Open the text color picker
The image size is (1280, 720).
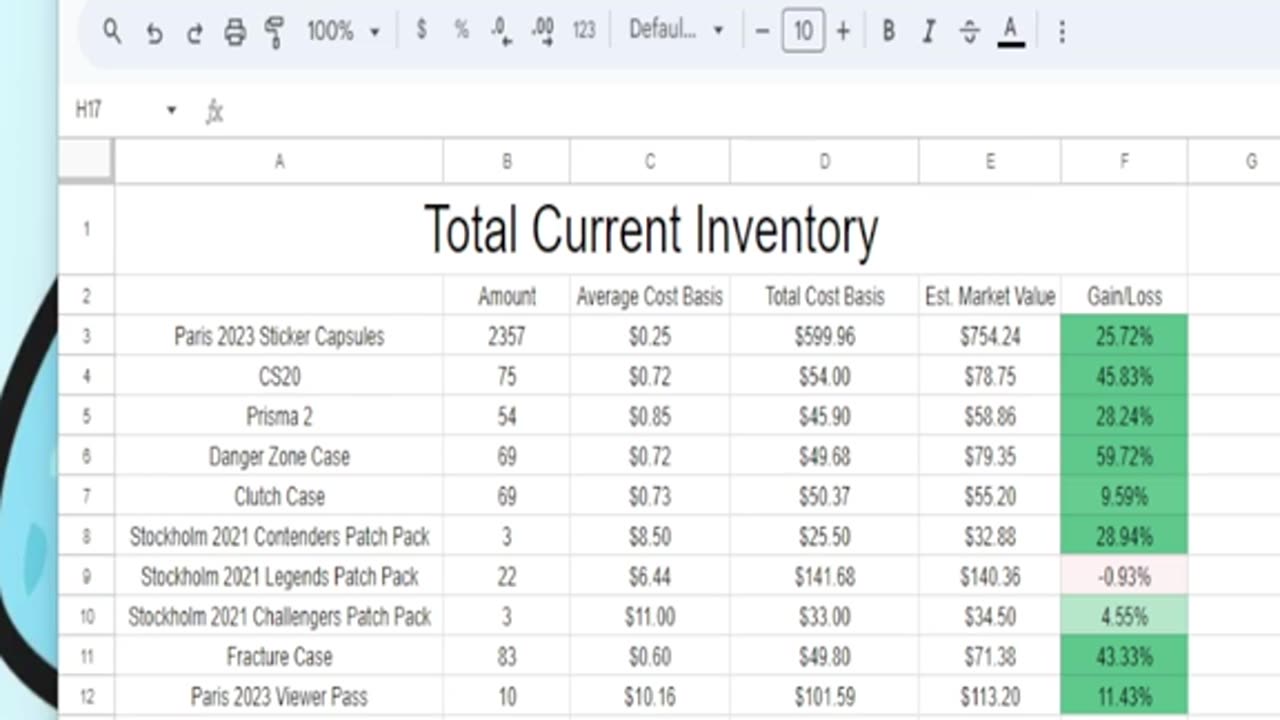pos(1011,32)
